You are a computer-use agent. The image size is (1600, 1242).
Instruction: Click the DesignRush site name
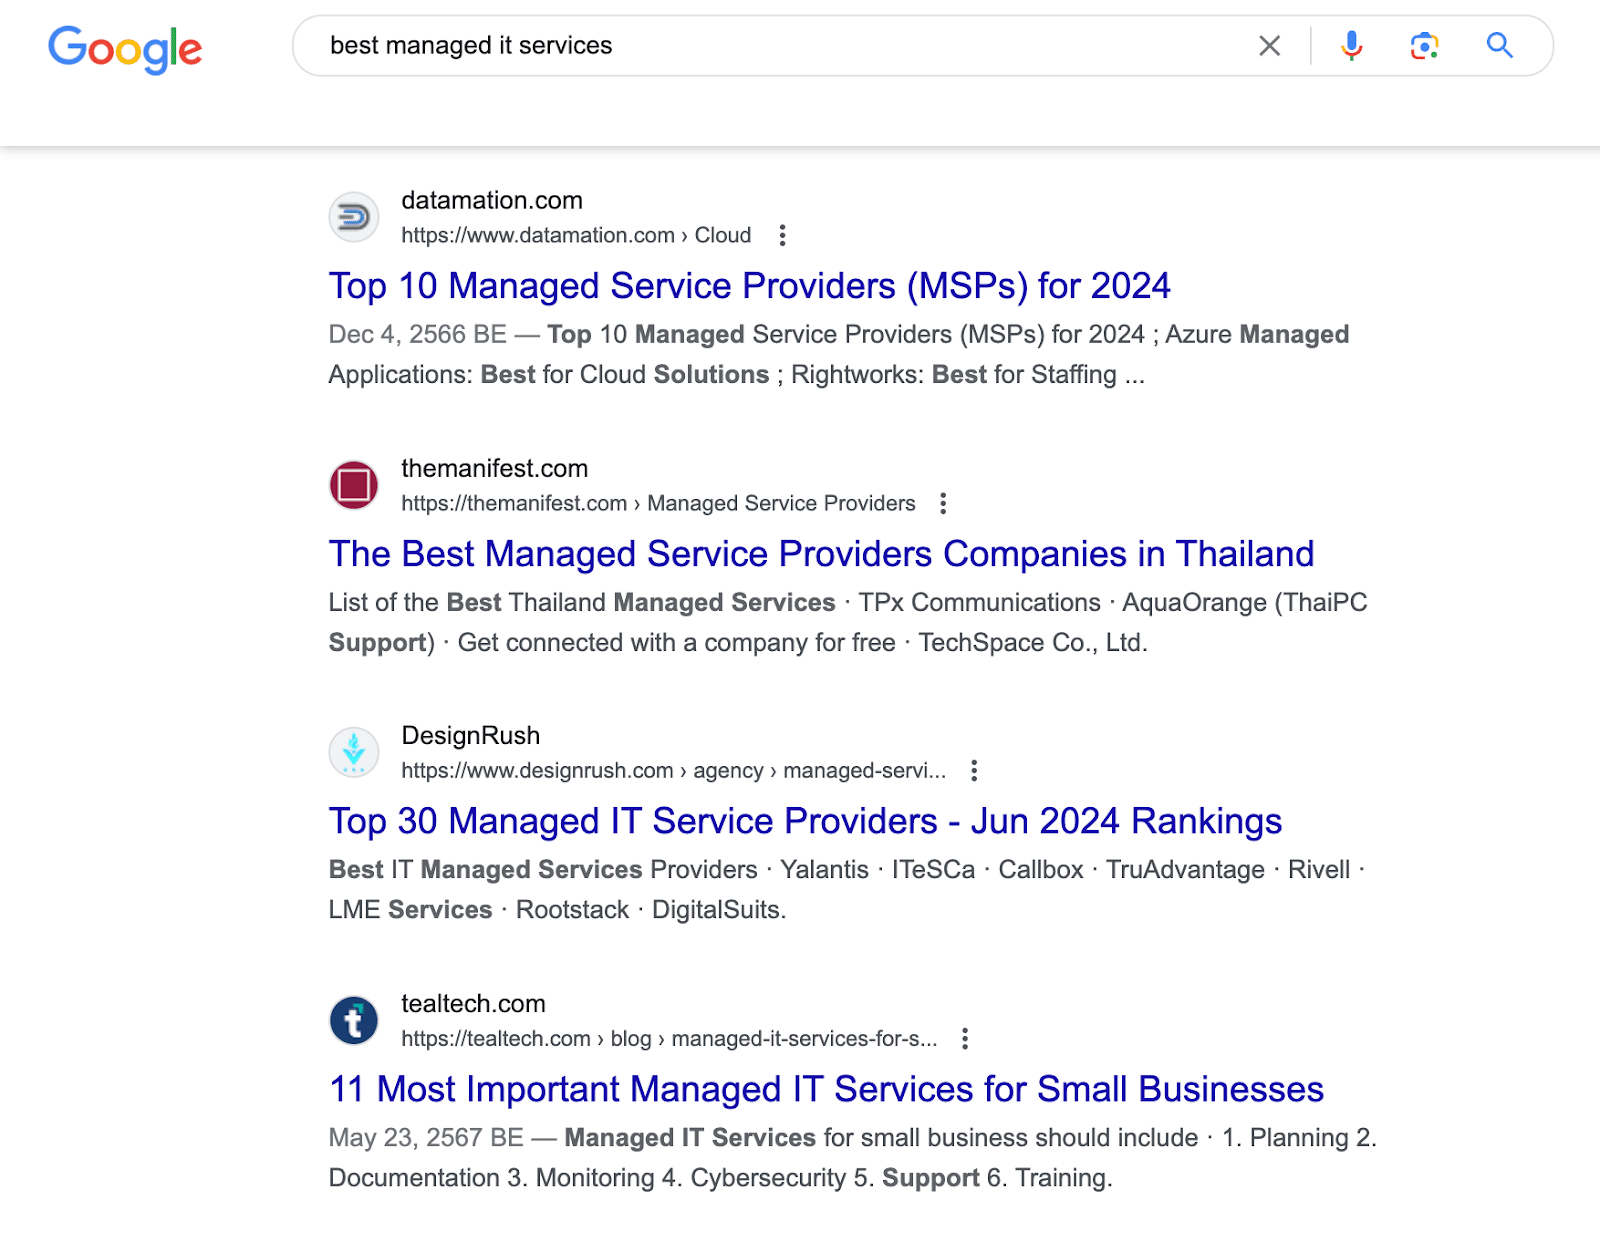(x=470, y=735)
